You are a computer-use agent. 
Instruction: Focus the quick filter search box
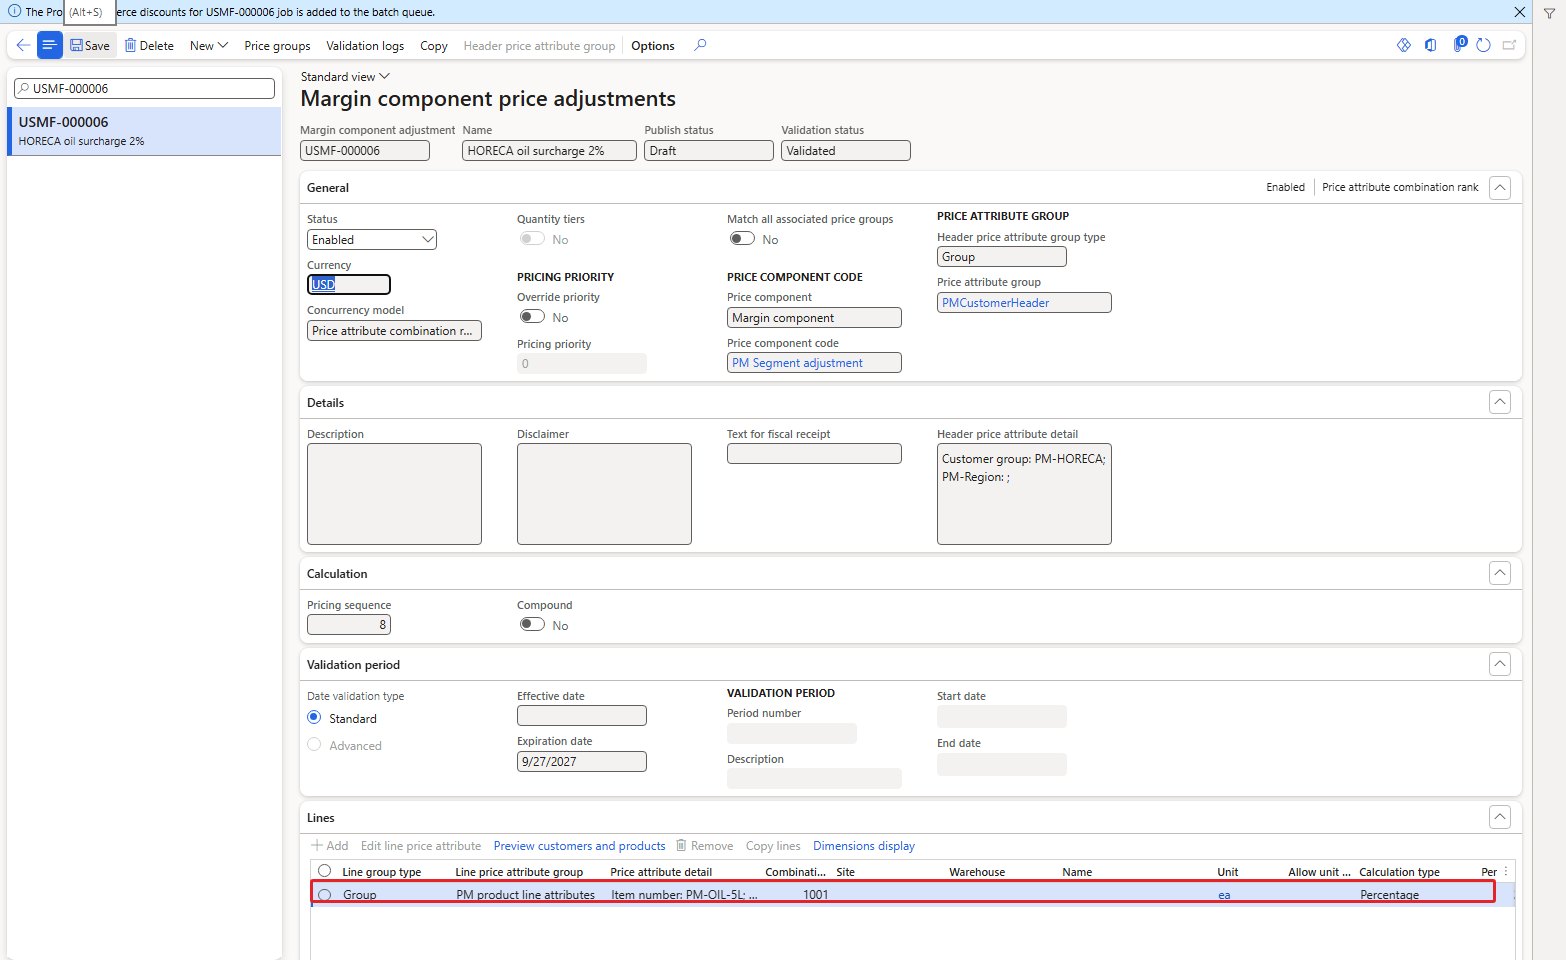[x=144, y=89]
